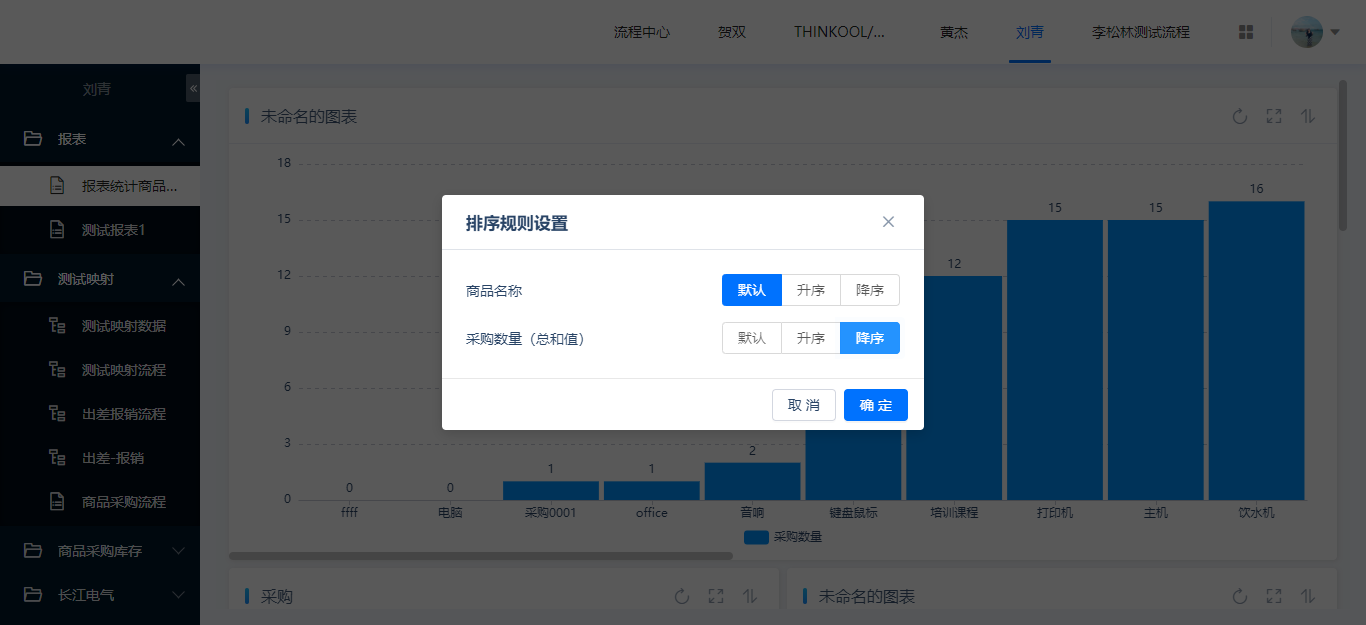Open sort settings of the 采购 chart
Image resolution: width=1366 pixels, height=625 pixels.
click(750, 596)
